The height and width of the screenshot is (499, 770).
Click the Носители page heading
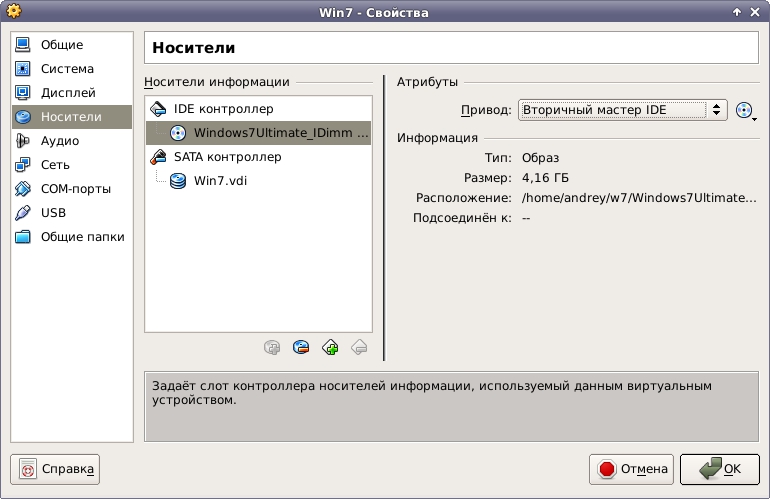click(193, 48)
